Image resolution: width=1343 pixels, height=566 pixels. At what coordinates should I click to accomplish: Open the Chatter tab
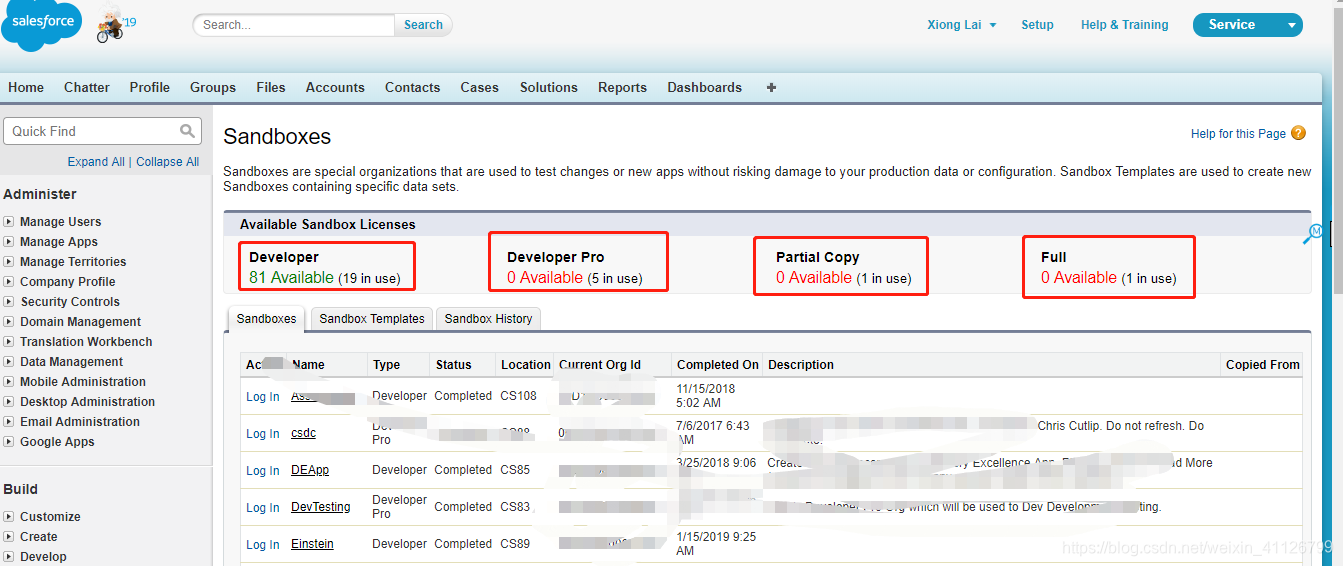(x=87, y=87)
